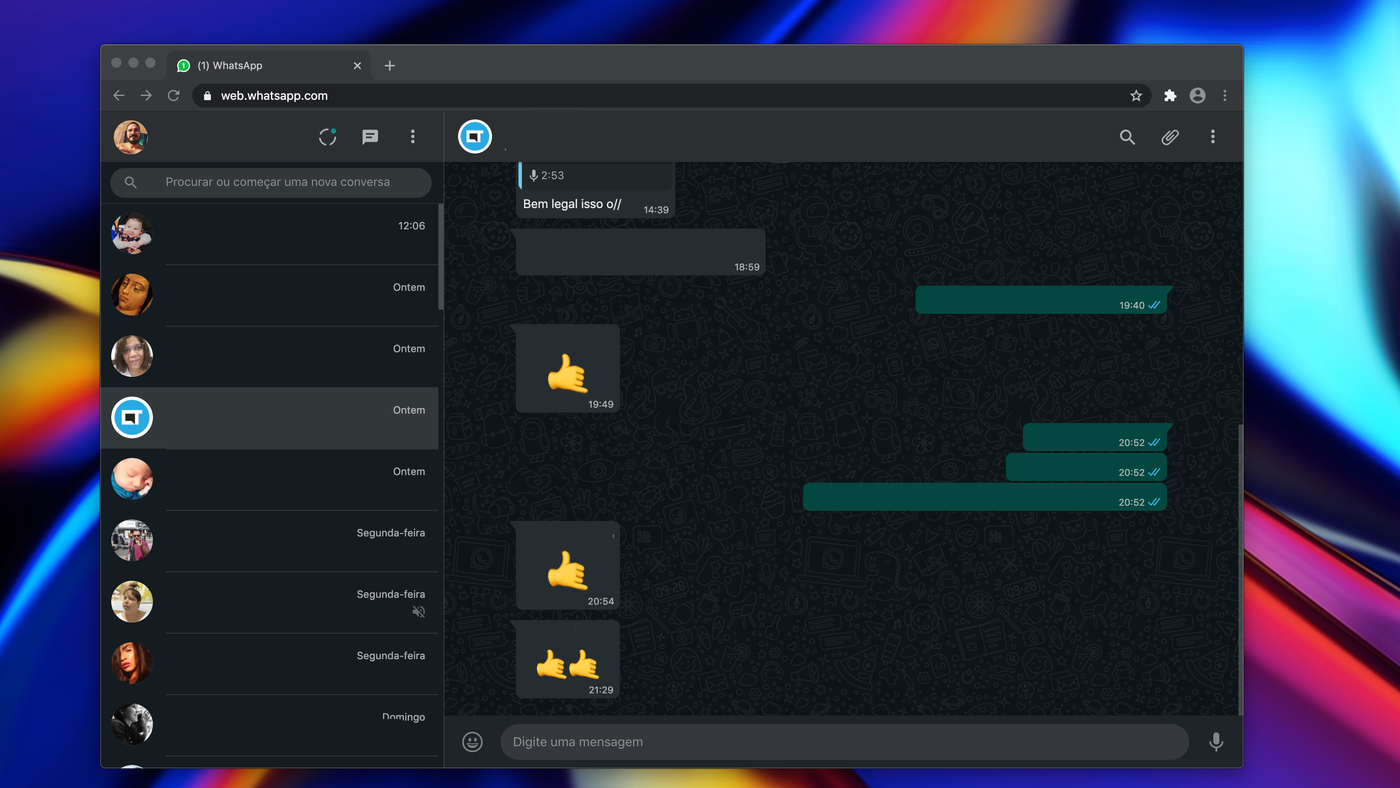1400x788 pixels.
Task: Open the sidebar three-dot menu
Action: point(413,137)
